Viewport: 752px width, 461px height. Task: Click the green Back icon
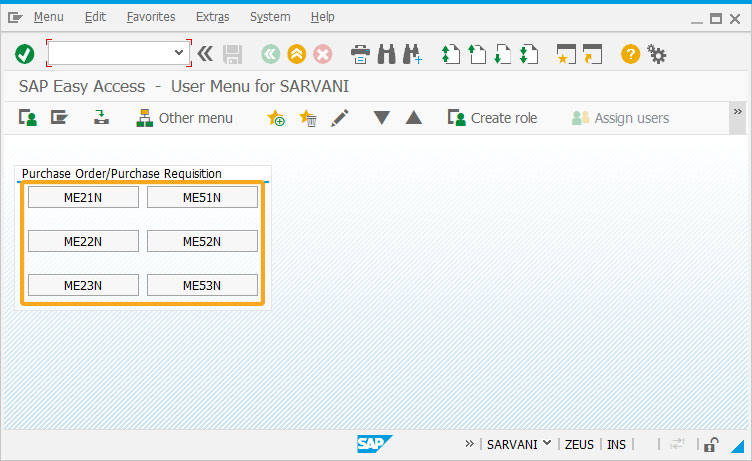click(270, 54)
